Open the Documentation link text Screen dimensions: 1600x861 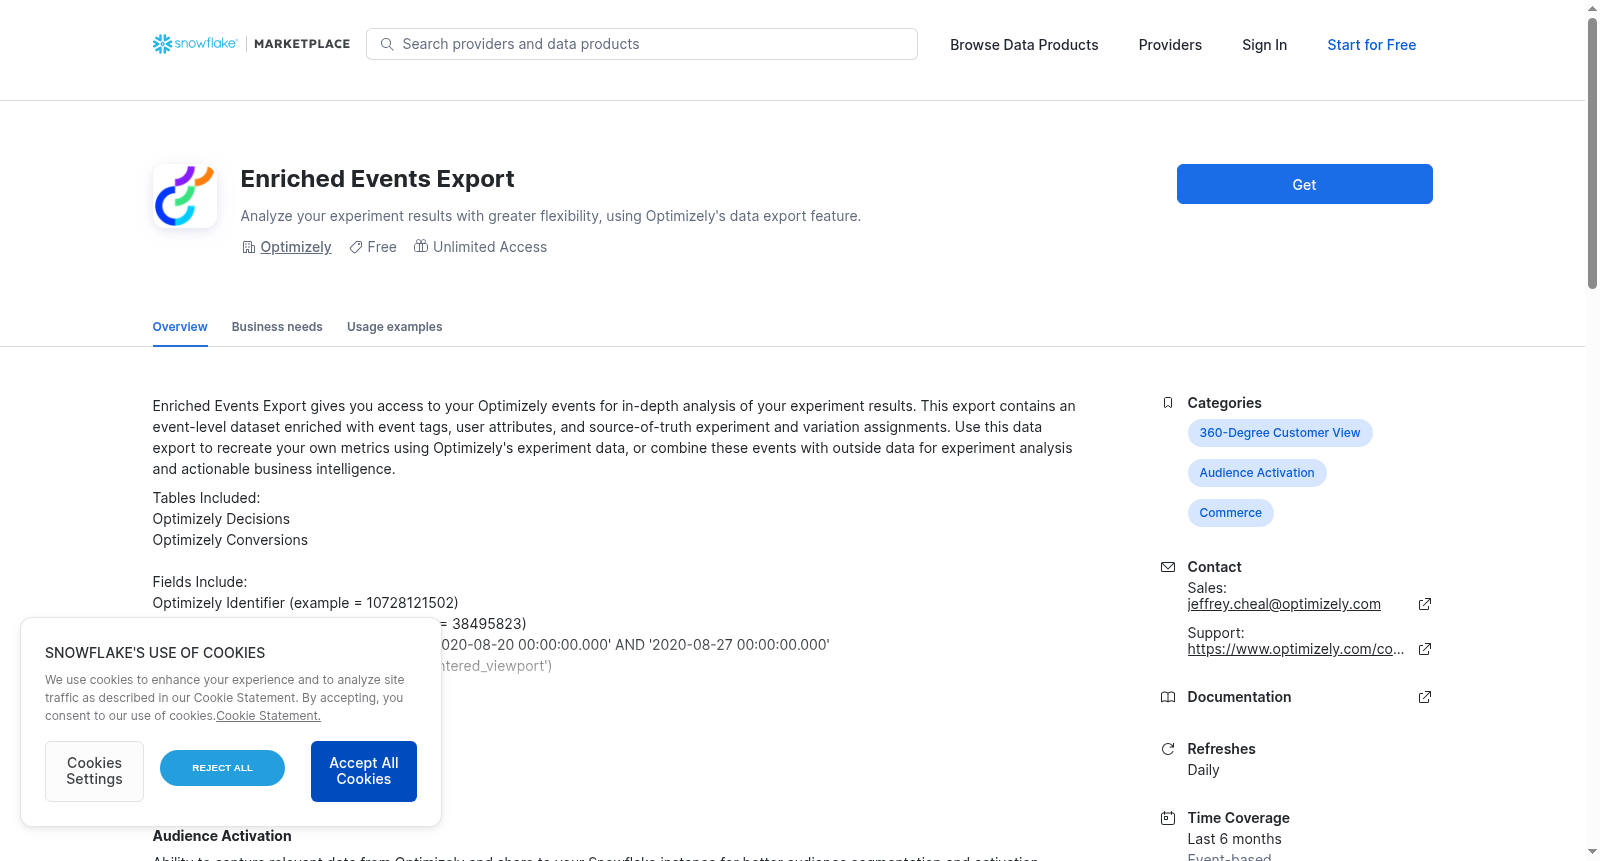point(1239,697)
